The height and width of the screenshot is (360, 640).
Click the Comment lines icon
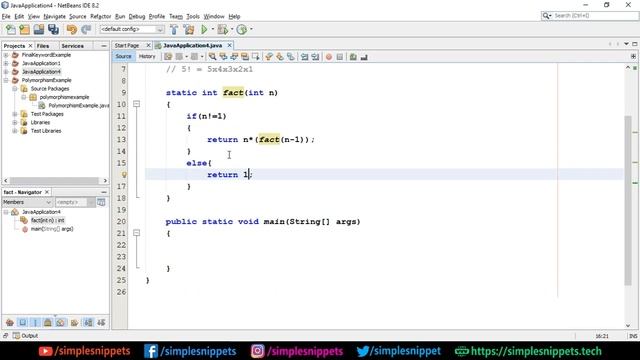(x=353, y=57)
